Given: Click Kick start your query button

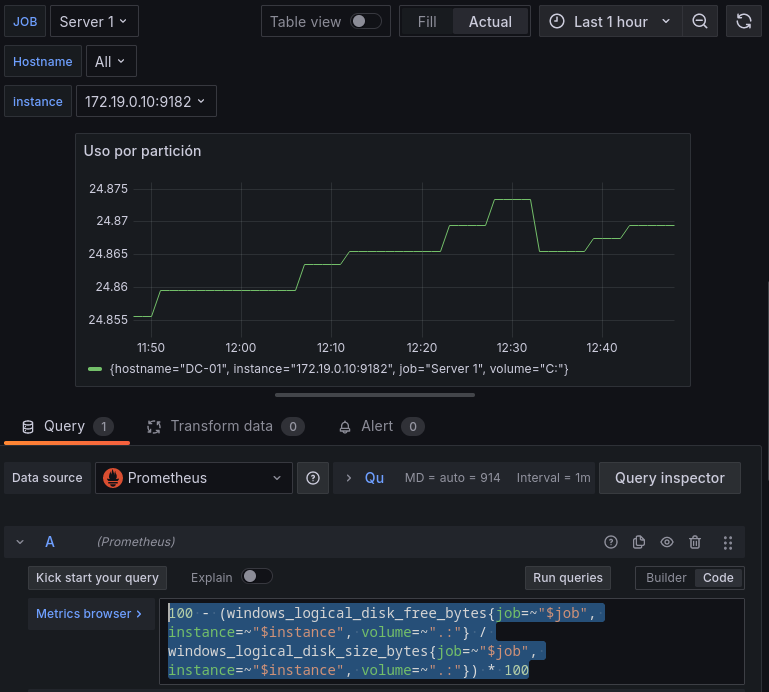Looking at the screenshot, I should [x=97, y=578].
